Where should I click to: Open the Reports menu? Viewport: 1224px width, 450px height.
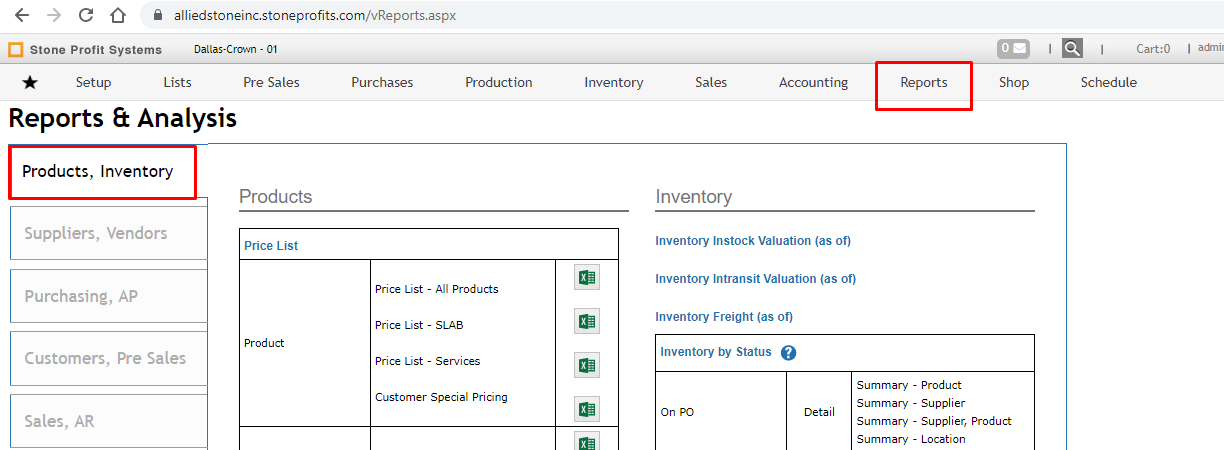(x=924, y=83)
